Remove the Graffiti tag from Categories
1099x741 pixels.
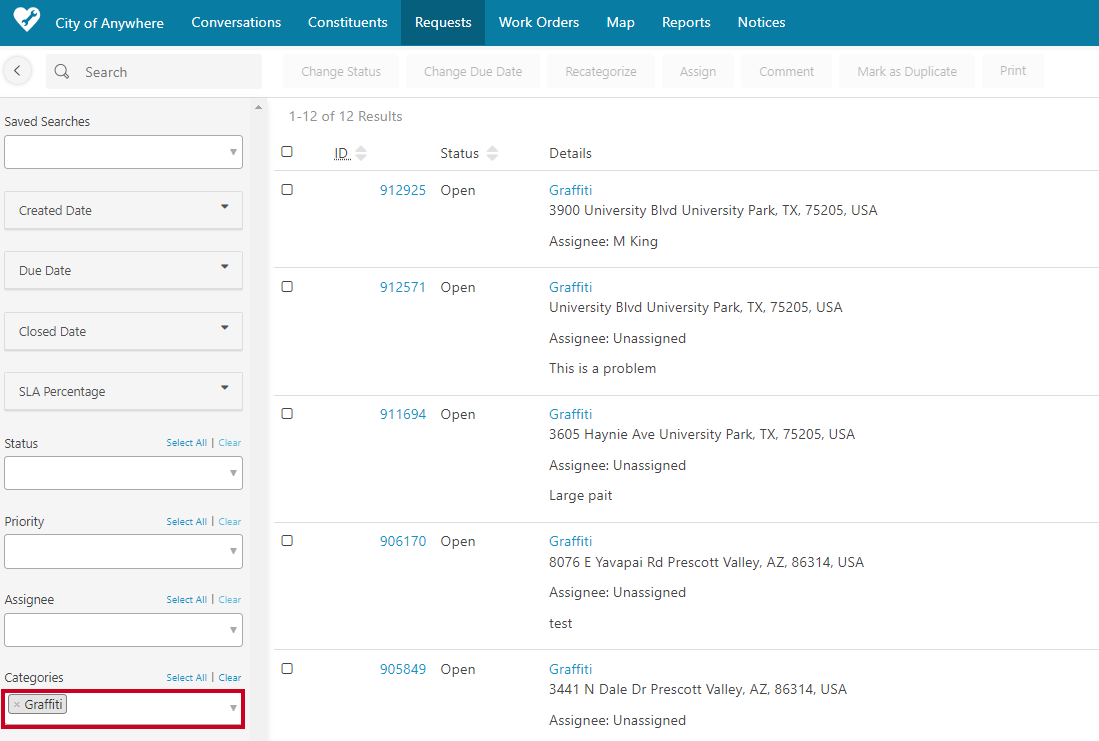(x=17, y=705)
